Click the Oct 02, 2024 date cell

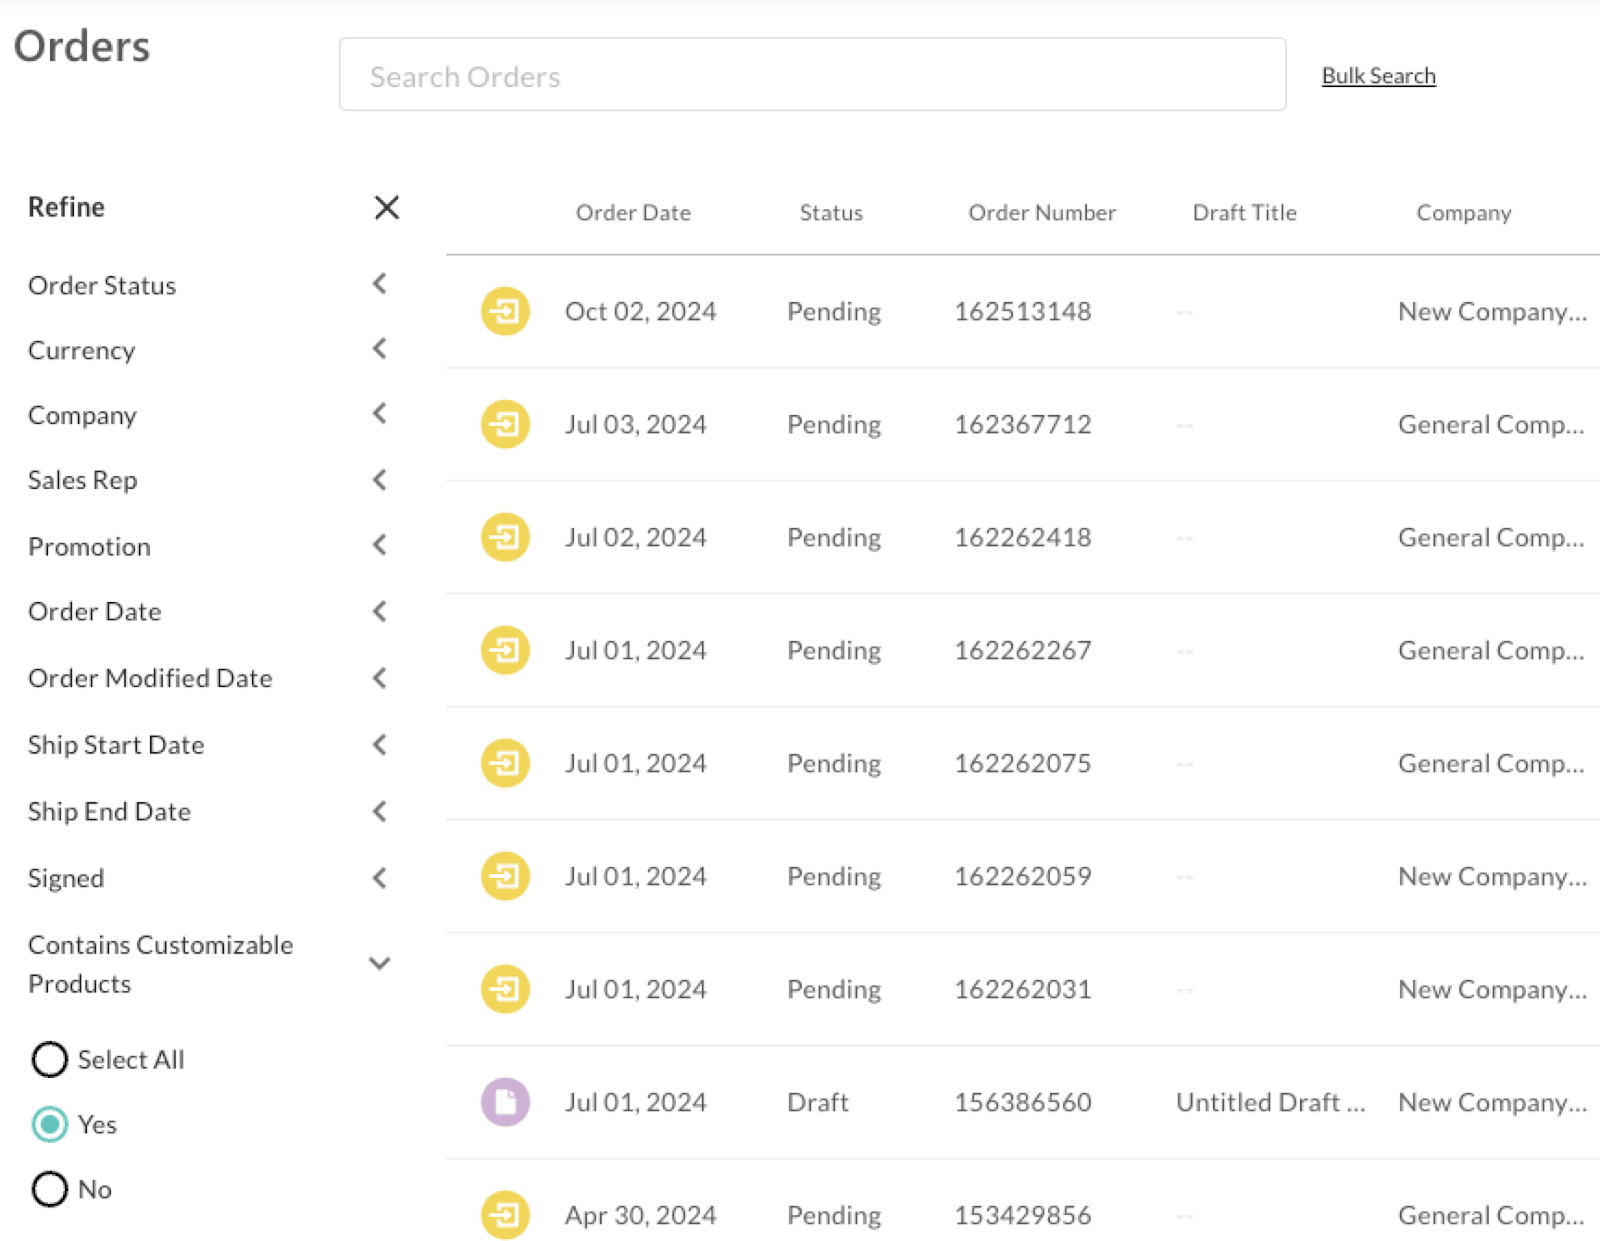pos(641,311)
